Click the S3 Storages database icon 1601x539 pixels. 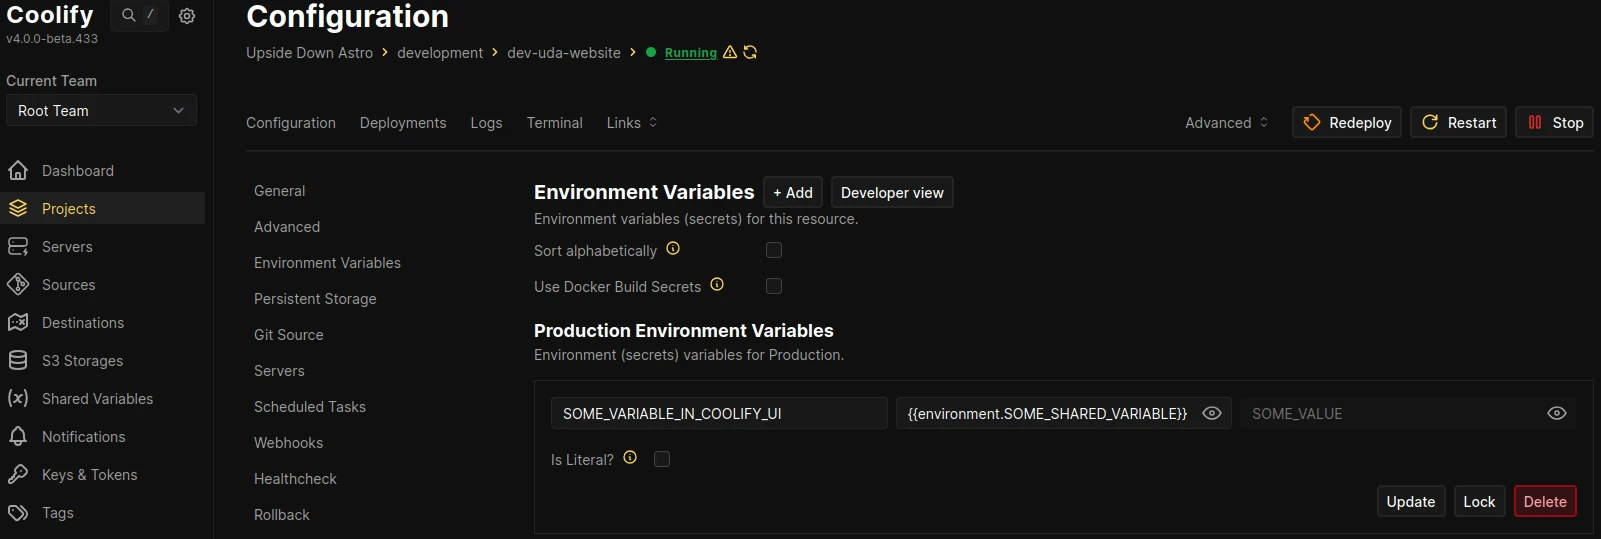18,361
